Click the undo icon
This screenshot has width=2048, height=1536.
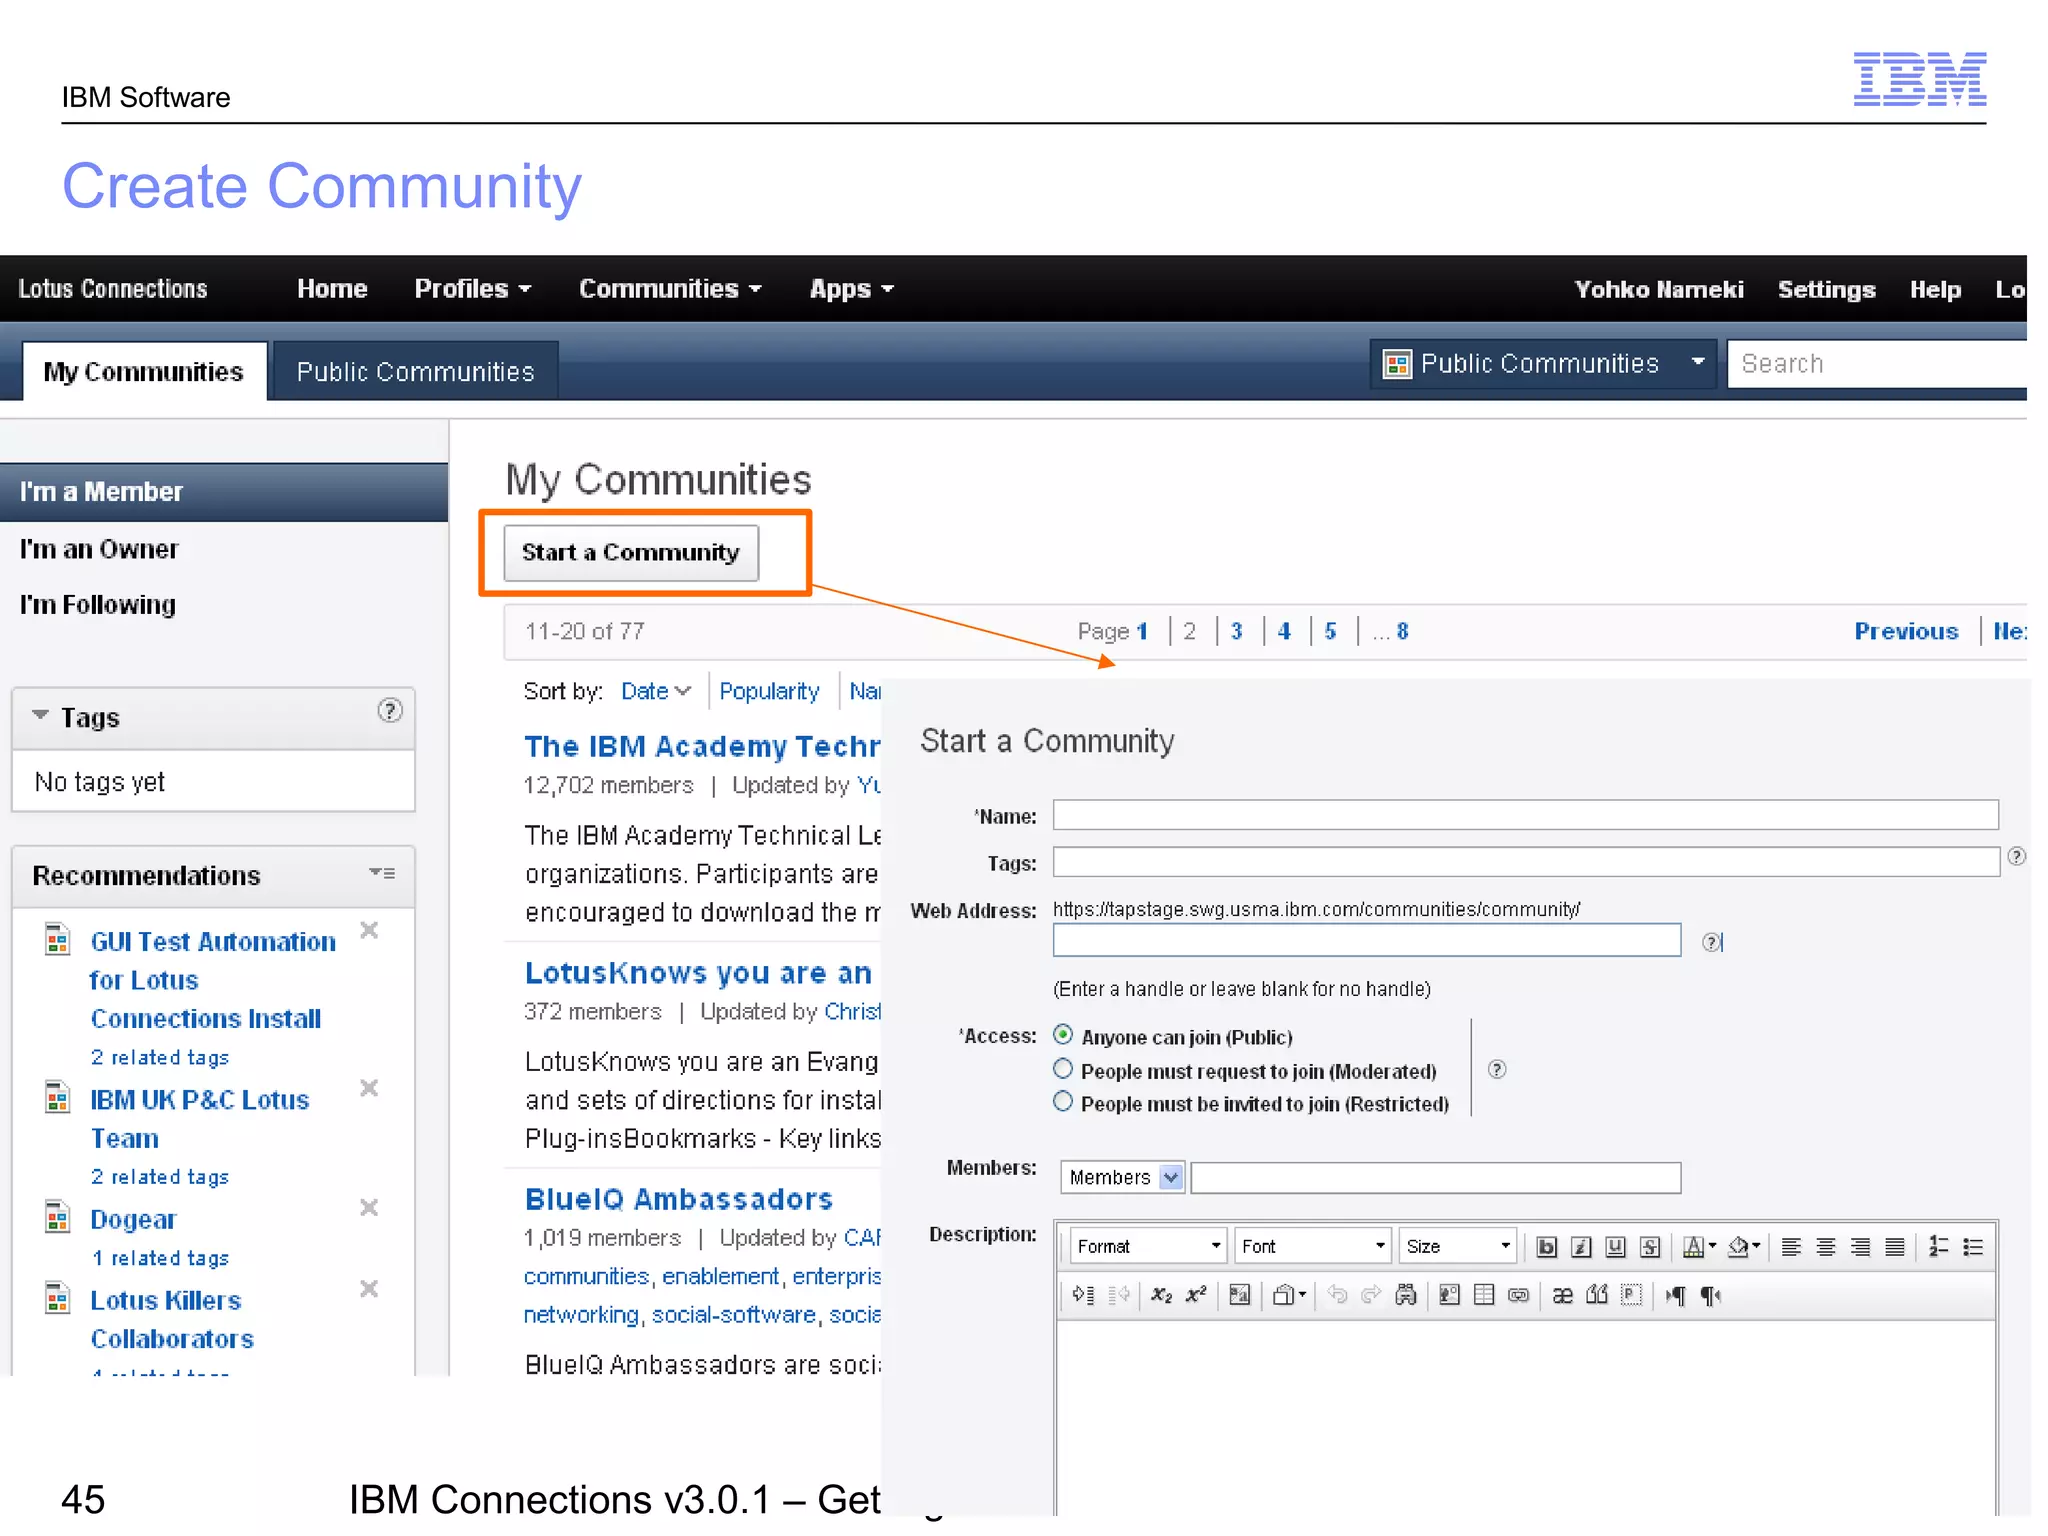click(1337, 1295)
